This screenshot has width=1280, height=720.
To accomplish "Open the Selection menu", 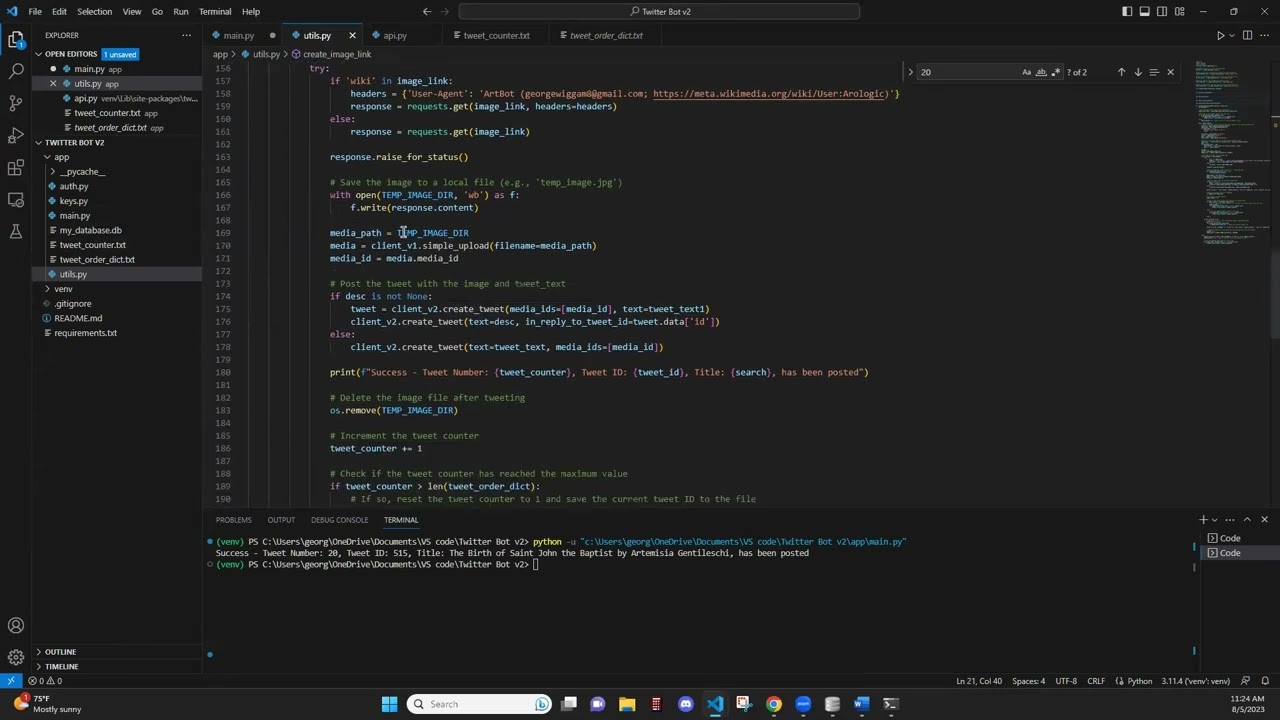I will [94, 12].
